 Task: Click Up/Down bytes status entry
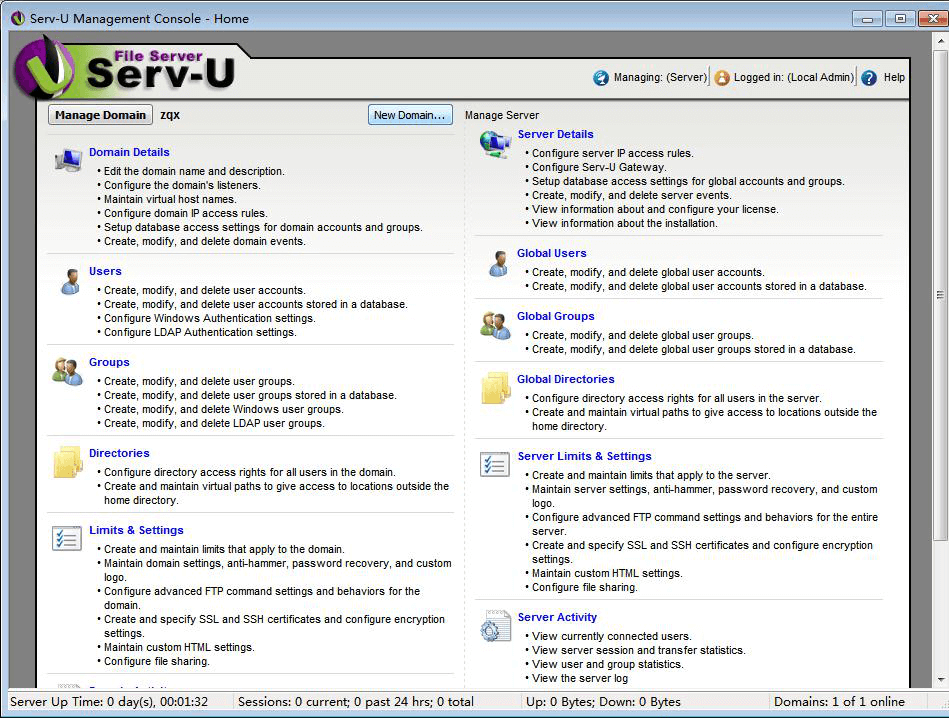[x=603, y=702]
